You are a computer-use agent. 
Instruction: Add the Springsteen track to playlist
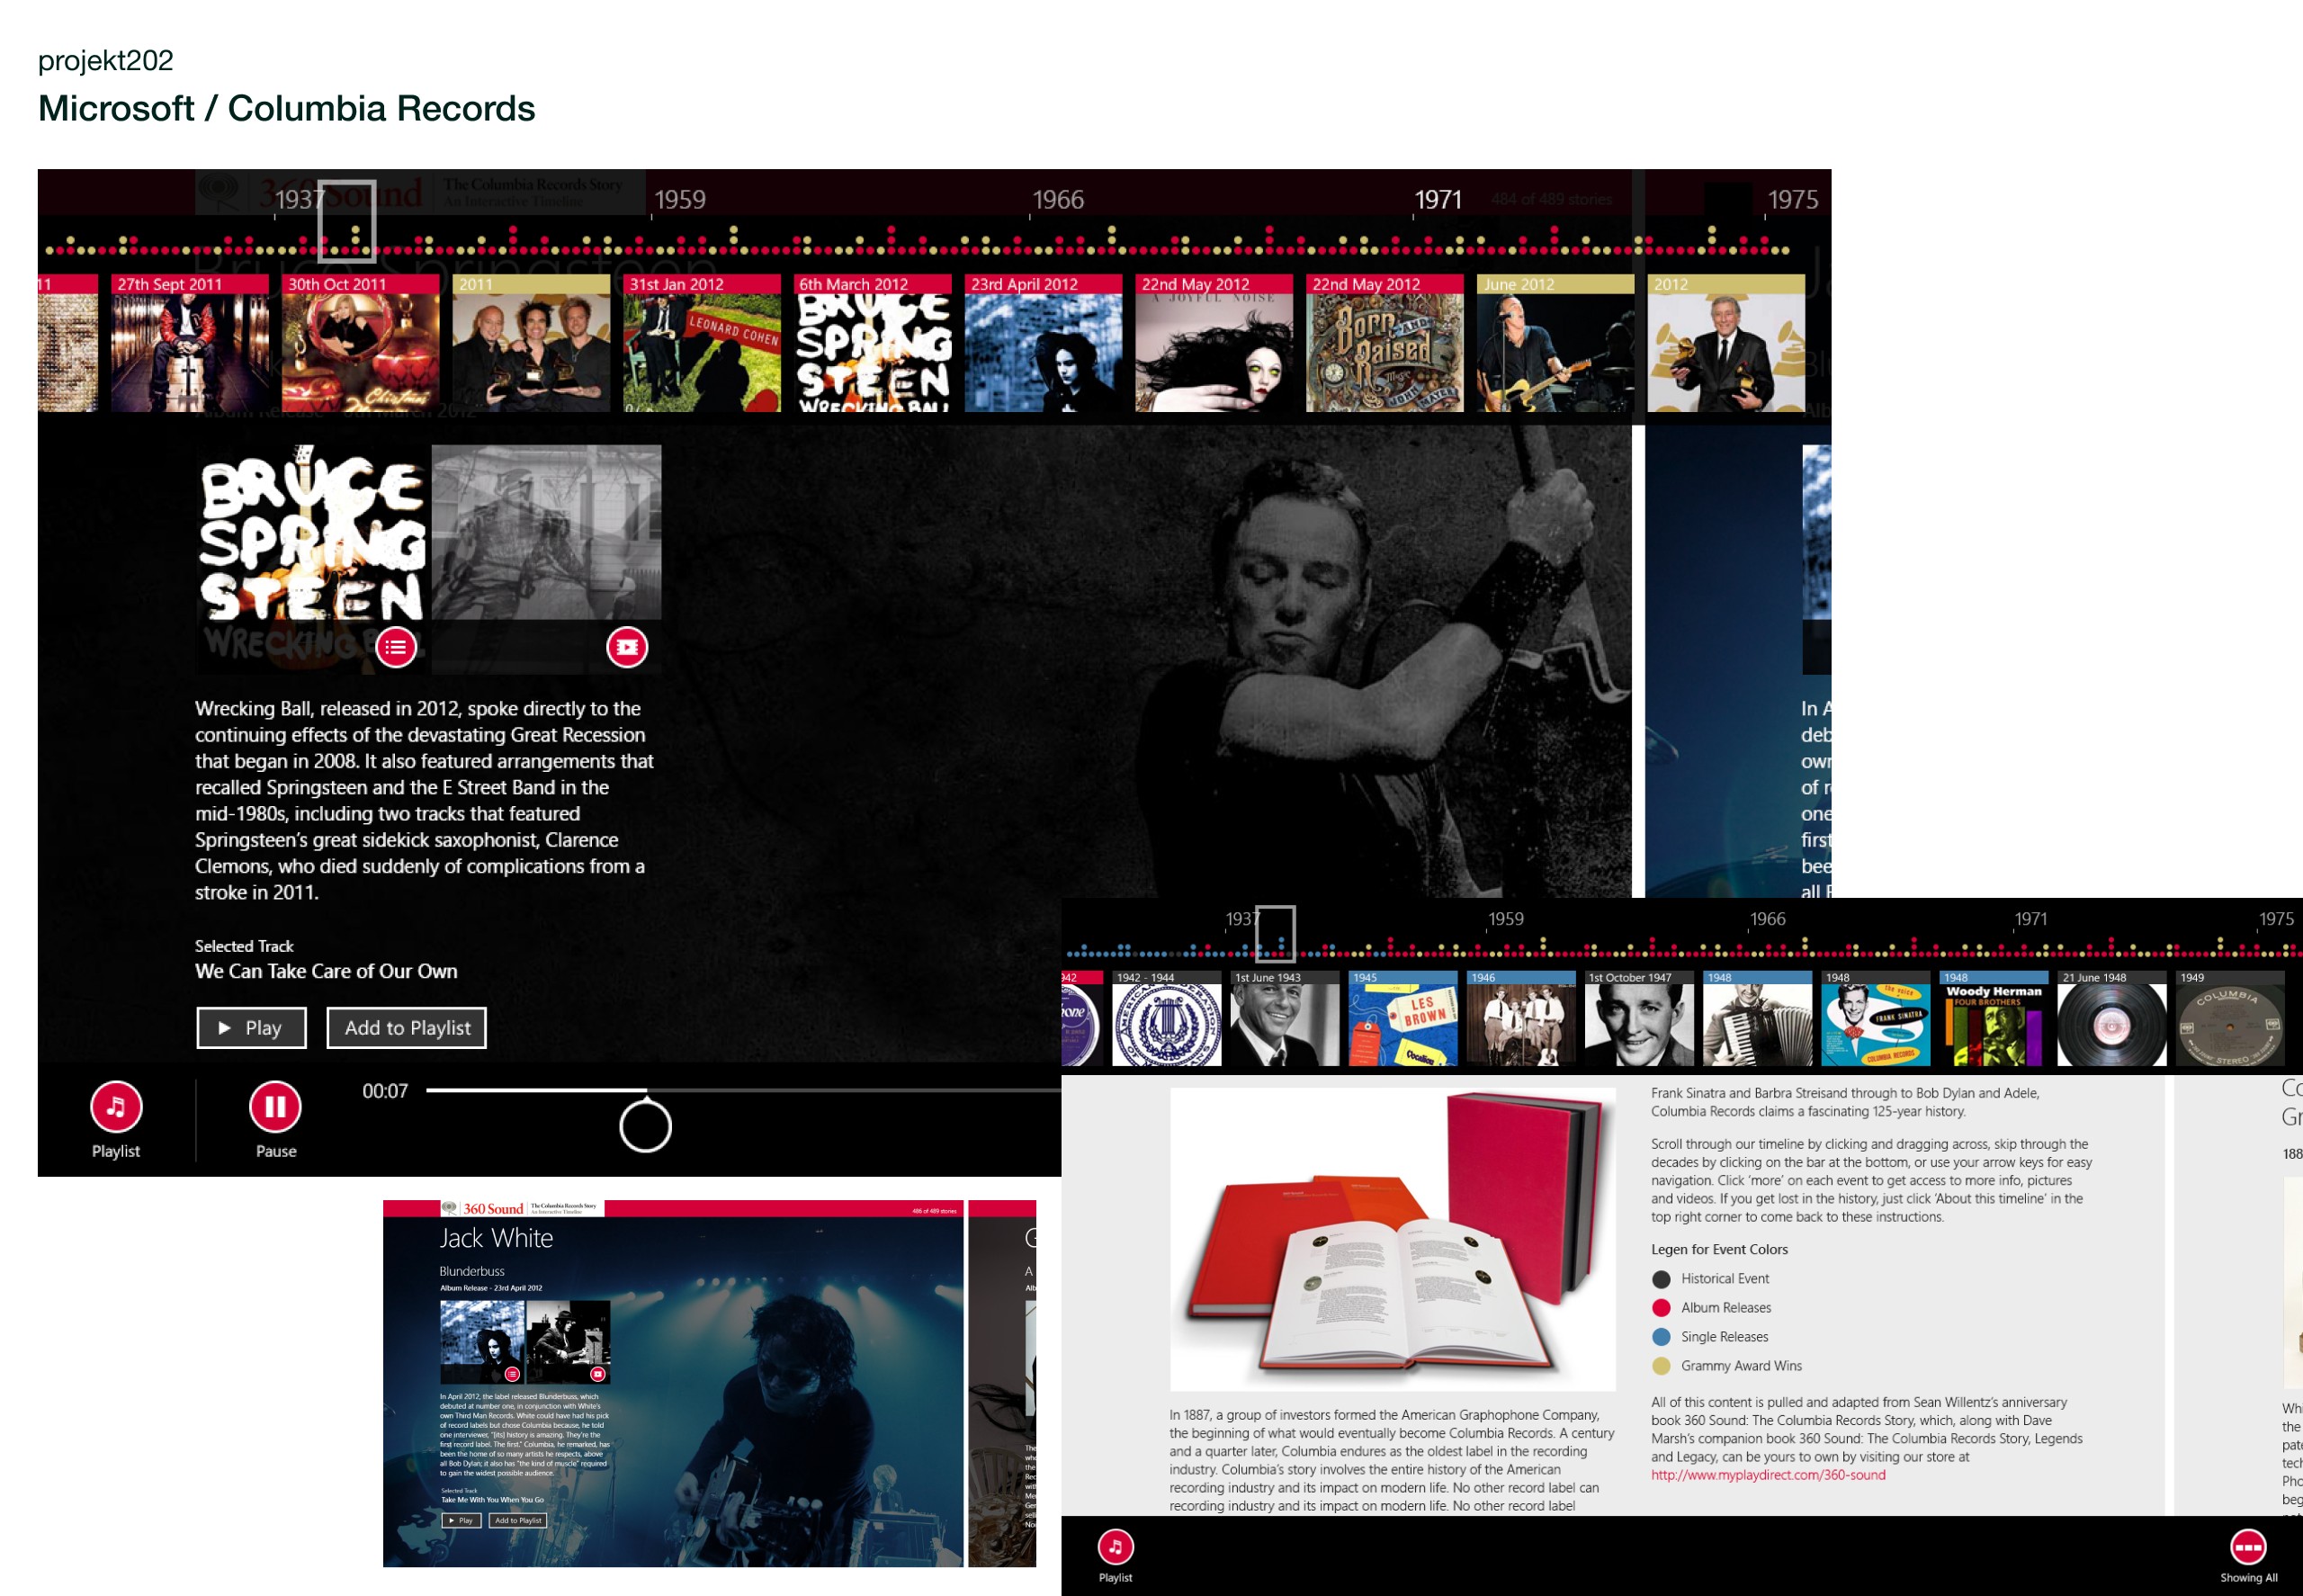point(407,1028)
